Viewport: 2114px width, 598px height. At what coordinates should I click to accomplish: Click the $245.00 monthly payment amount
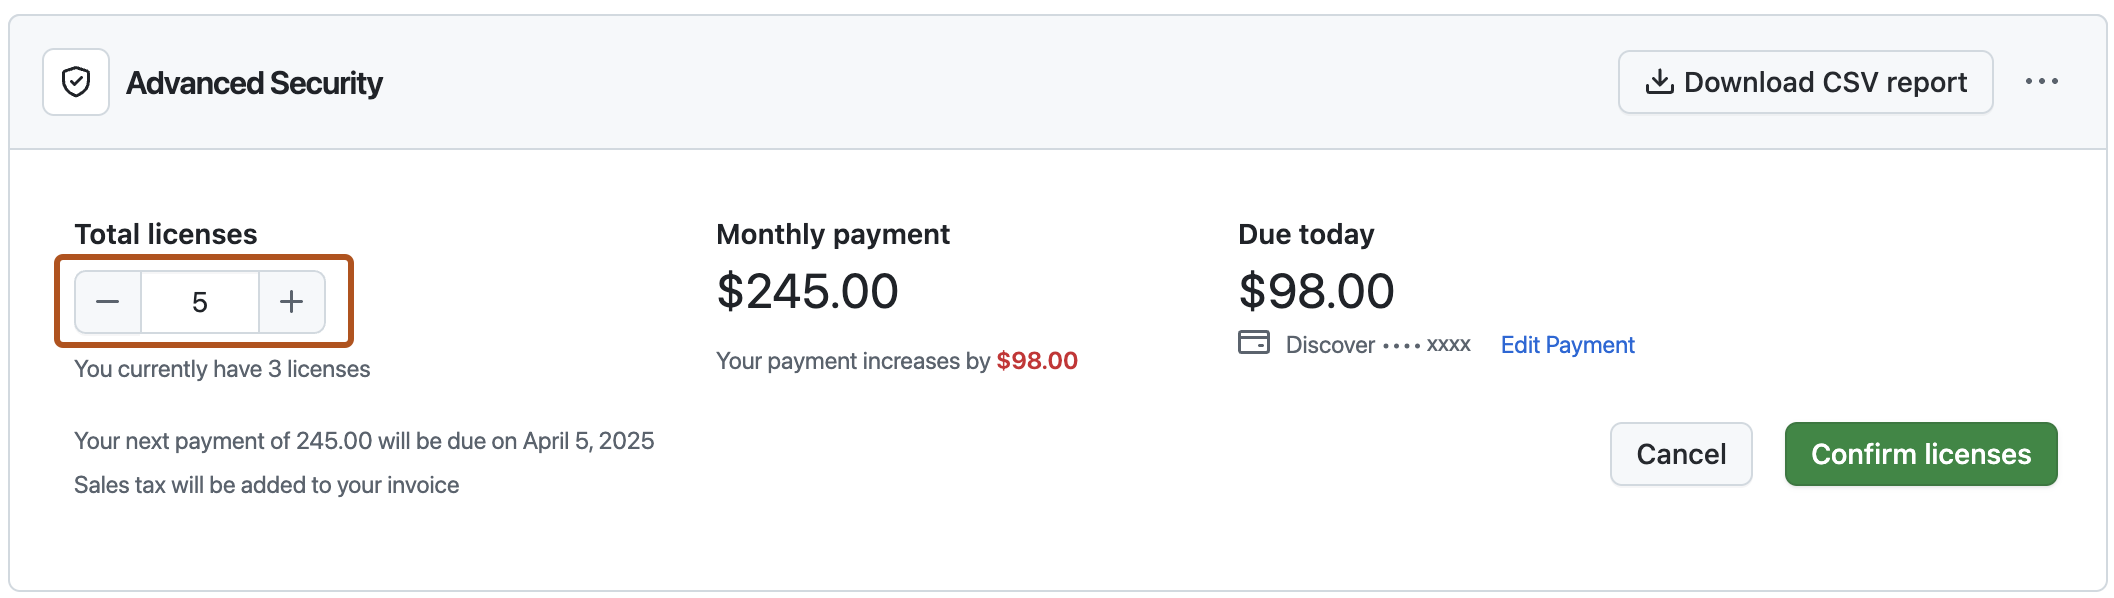[807, 292]
